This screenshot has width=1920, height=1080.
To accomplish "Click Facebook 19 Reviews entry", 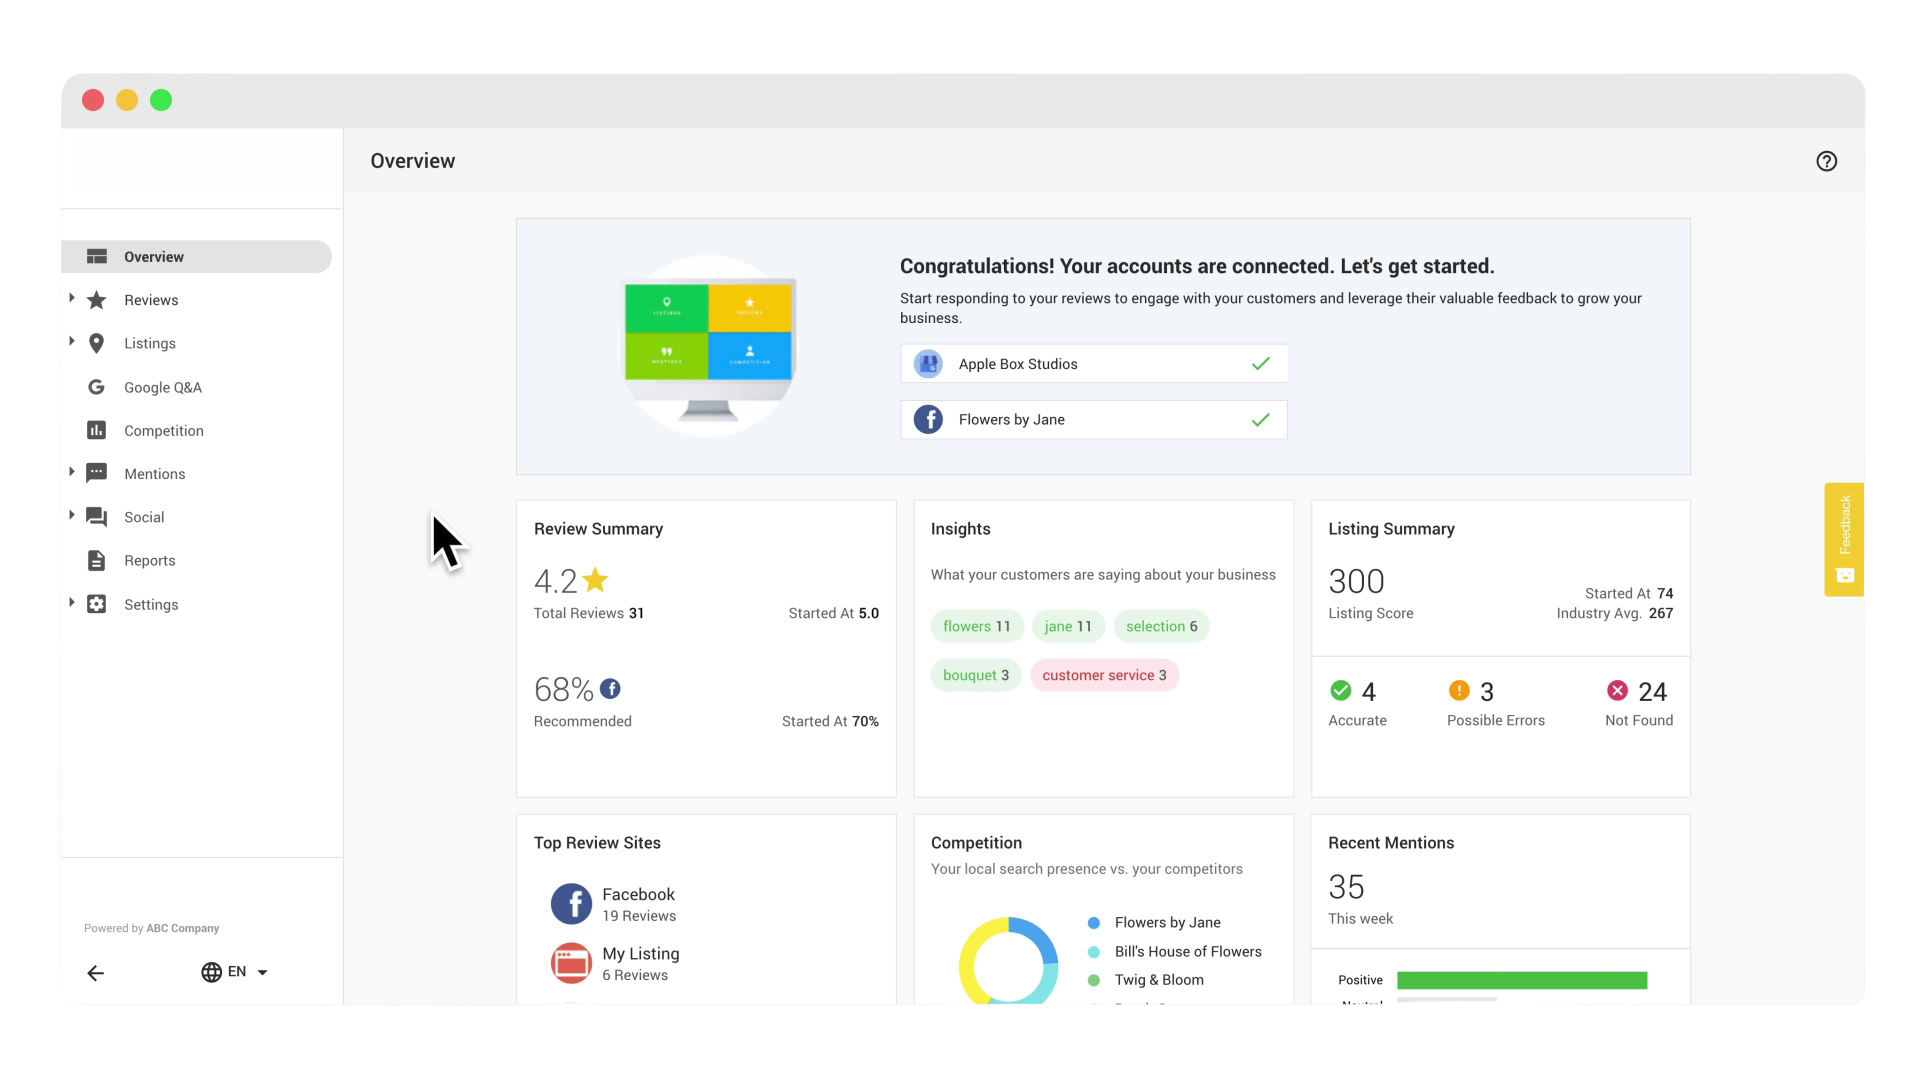I will tap(638, 904).
